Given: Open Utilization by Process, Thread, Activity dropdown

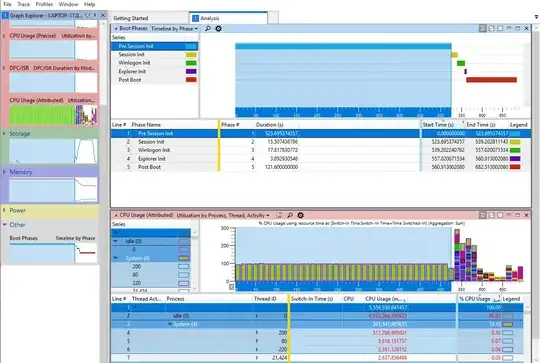Looking at the screenshot, I should coord(223,215).
